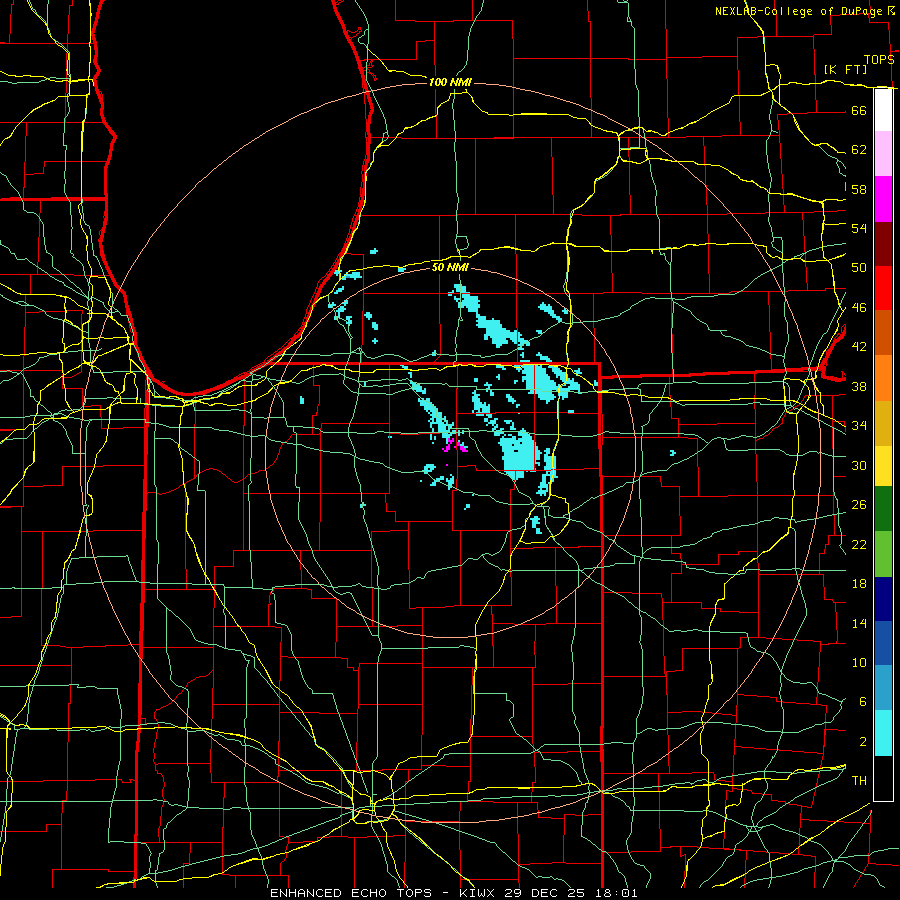Click the 2 legend value

coord(862,742)
